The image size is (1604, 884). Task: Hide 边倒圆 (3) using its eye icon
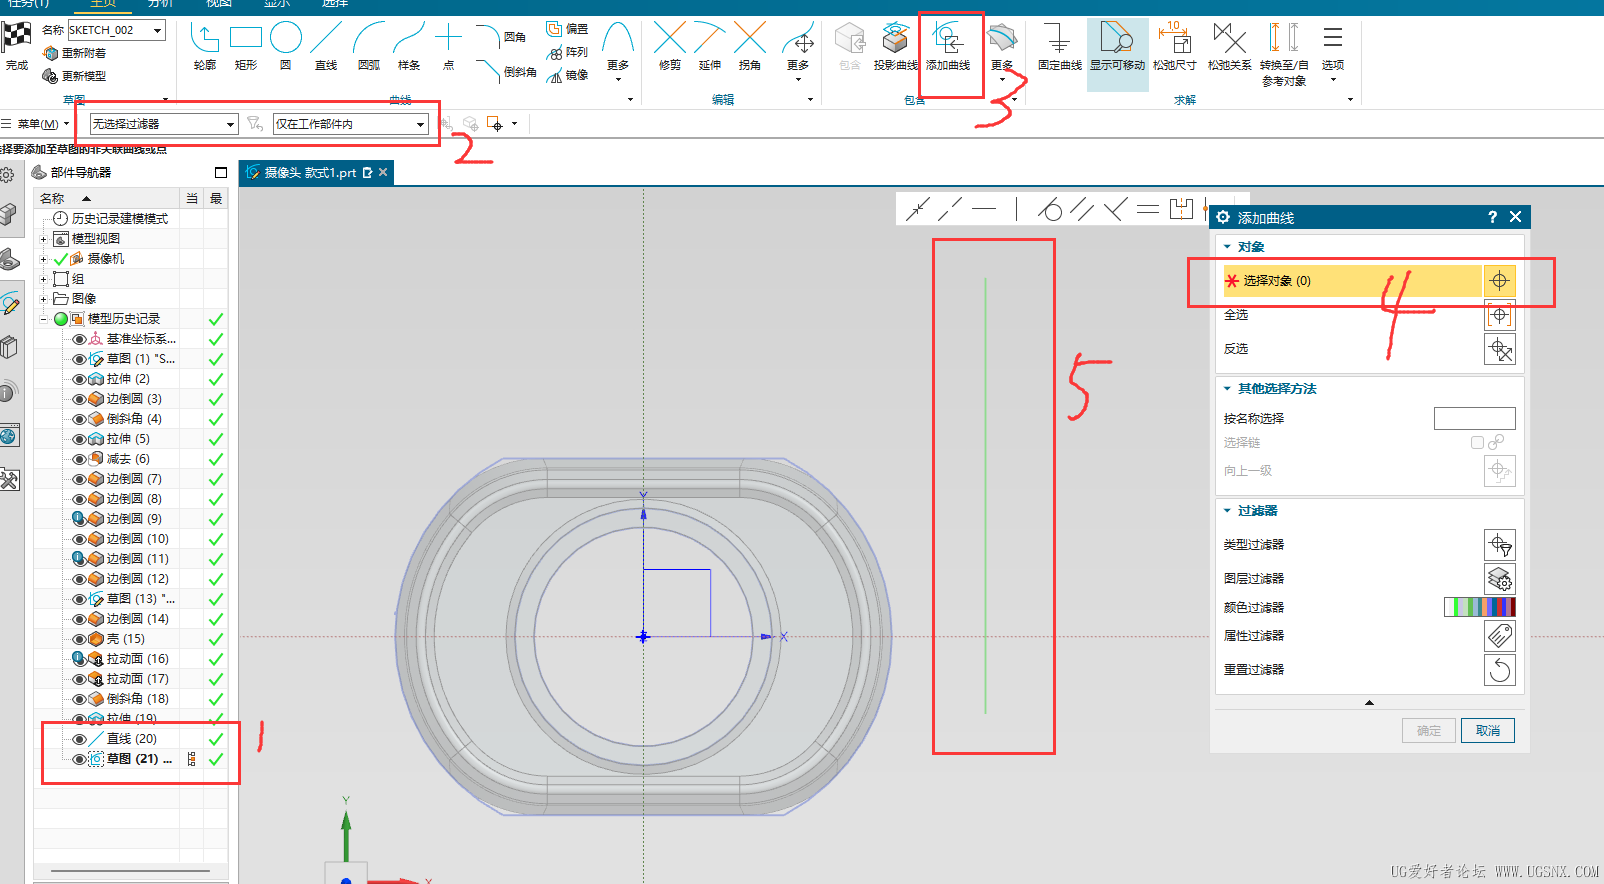pos(80,399)
